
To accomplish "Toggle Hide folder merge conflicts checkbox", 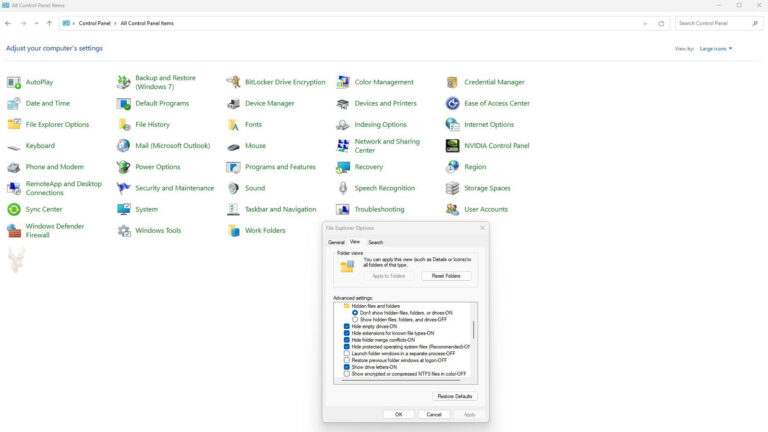I will click(347, 340).
